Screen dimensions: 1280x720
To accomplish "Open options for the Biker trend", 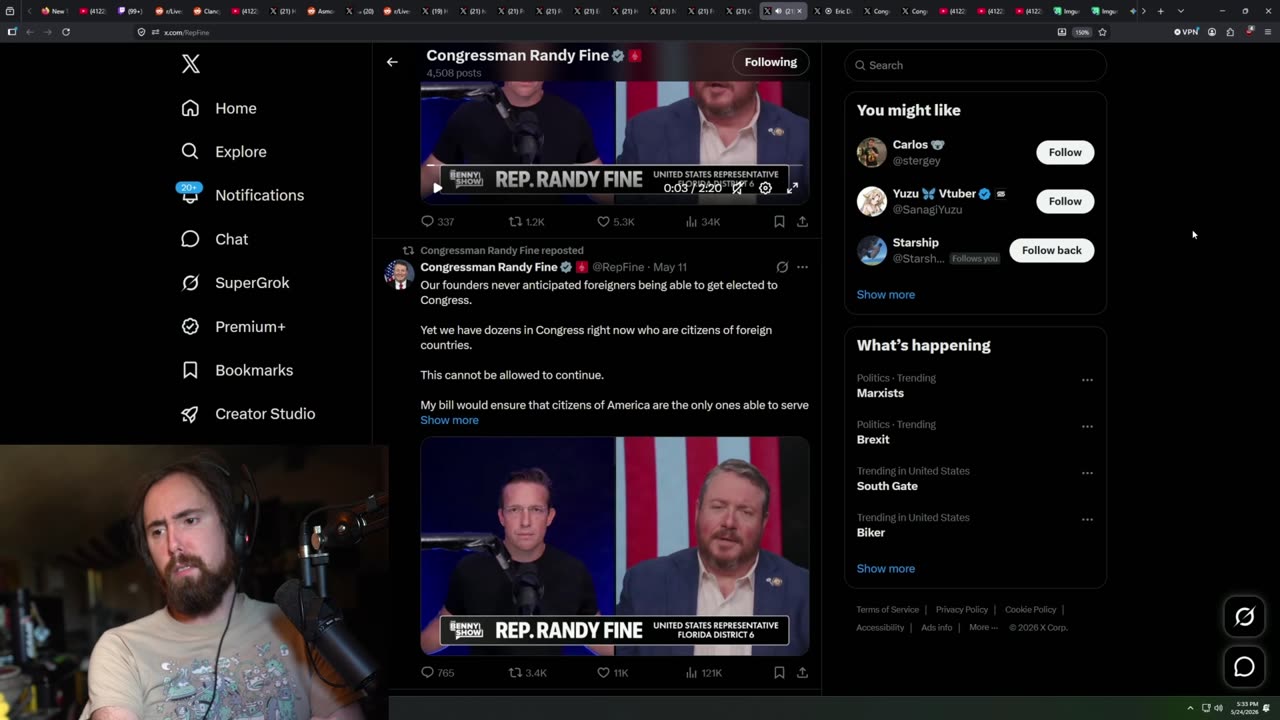I will point(1087,519).
